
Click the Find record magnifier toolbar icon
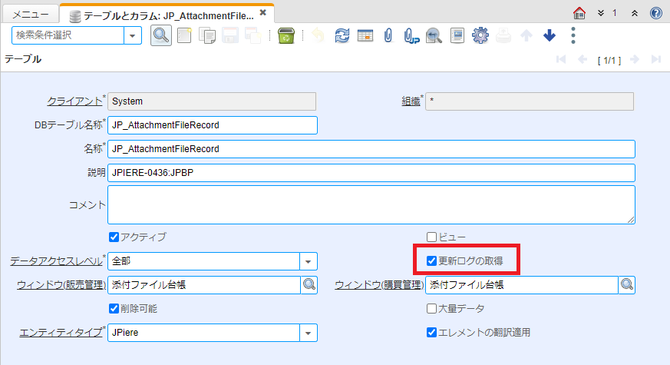[161, 35]
